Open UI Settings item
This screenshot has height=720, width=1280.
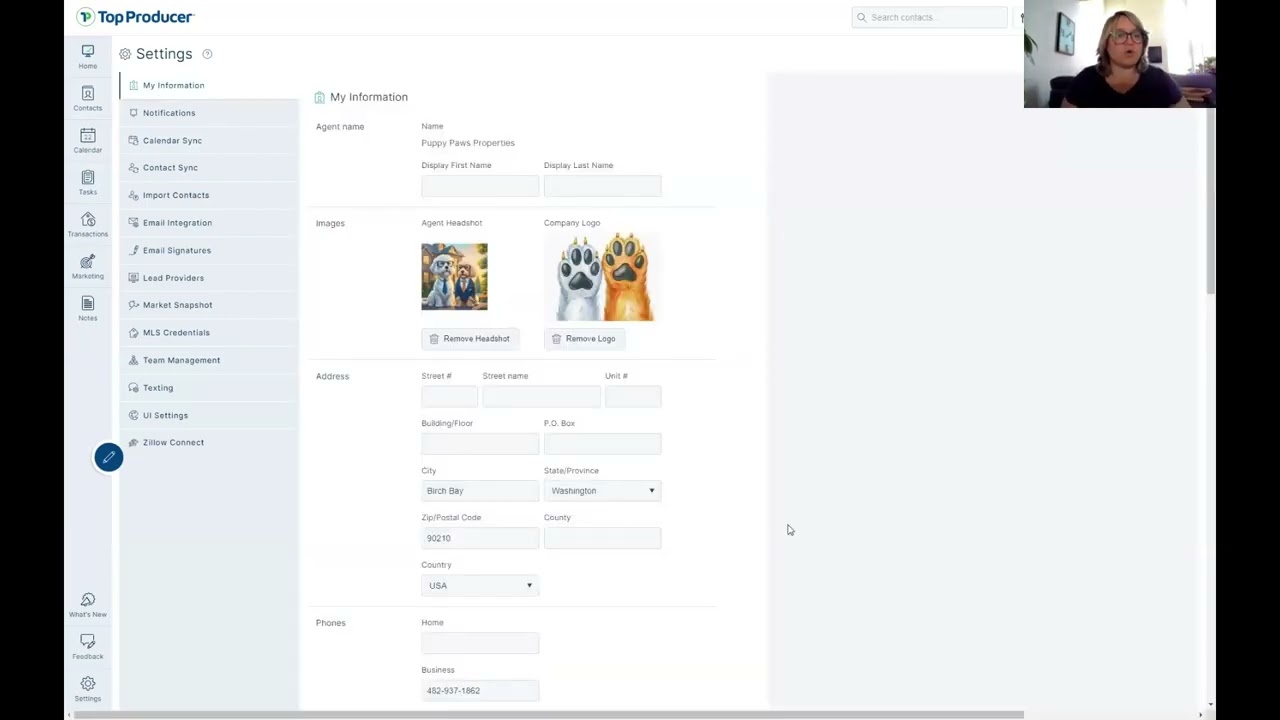click(209, 415)
